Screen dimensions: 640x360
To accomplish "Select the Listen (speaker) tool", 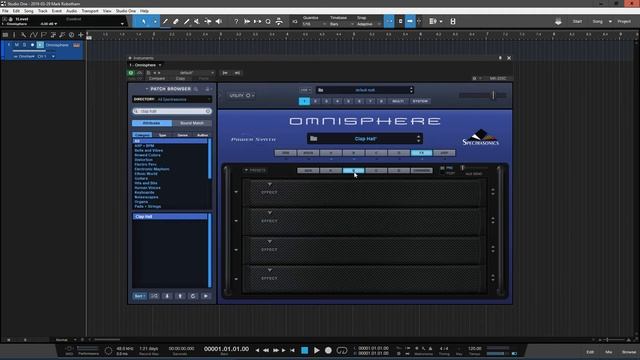I will [x=219, y=21].
